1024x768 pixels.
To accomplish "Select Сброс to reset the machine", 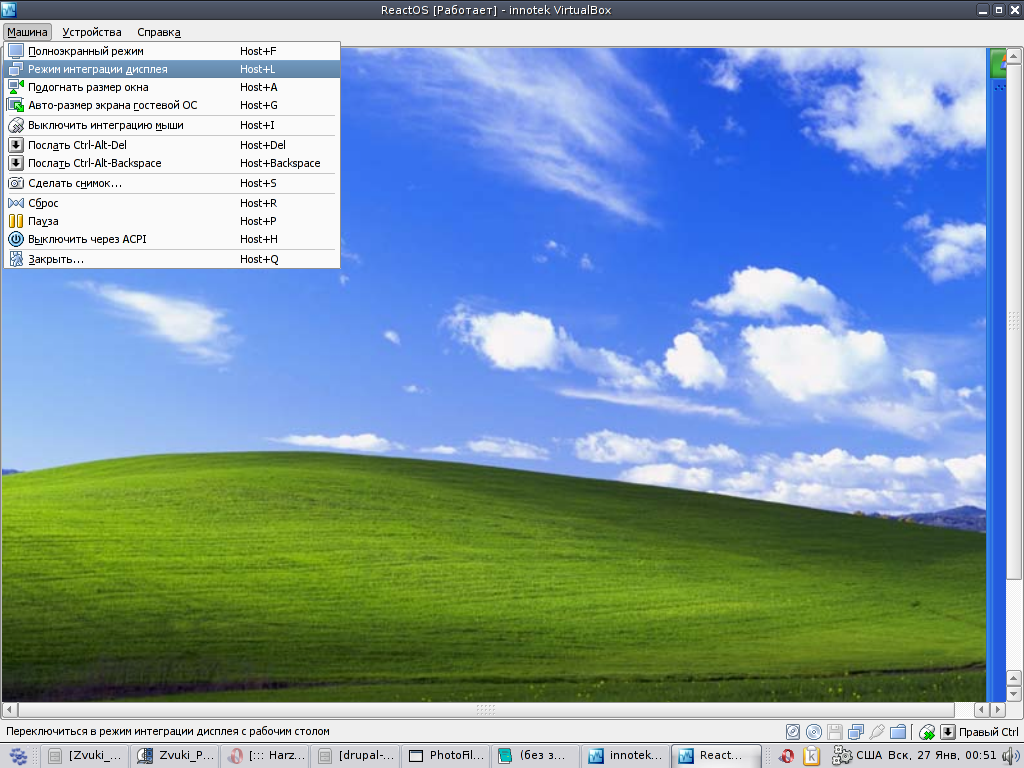I will click(x=172, y=203).
